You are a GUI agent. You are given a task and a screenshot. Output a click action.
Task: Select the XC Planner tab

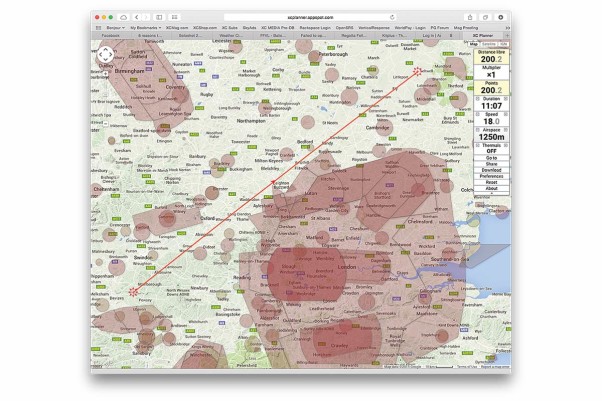pyautogui.click(x=483, y=35)
